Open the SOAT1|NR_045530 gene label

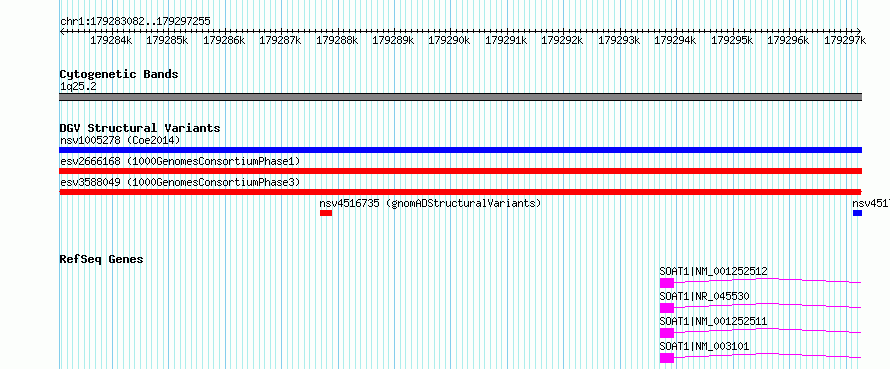[704, 296]
